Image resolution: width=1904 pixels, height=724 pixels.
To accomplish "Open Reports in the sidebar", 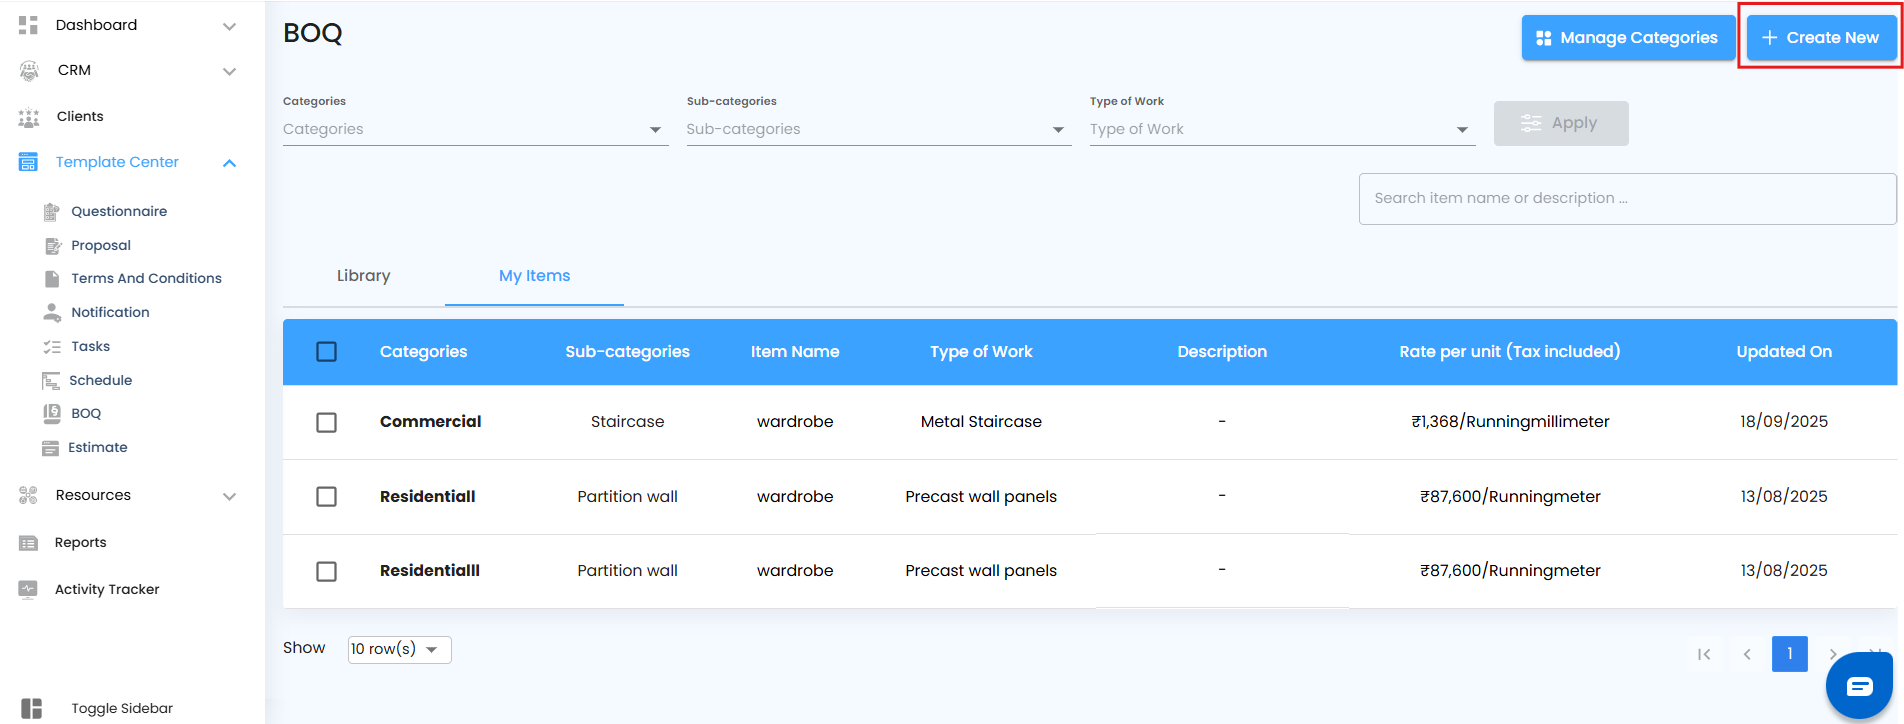I will click(80, 542).
